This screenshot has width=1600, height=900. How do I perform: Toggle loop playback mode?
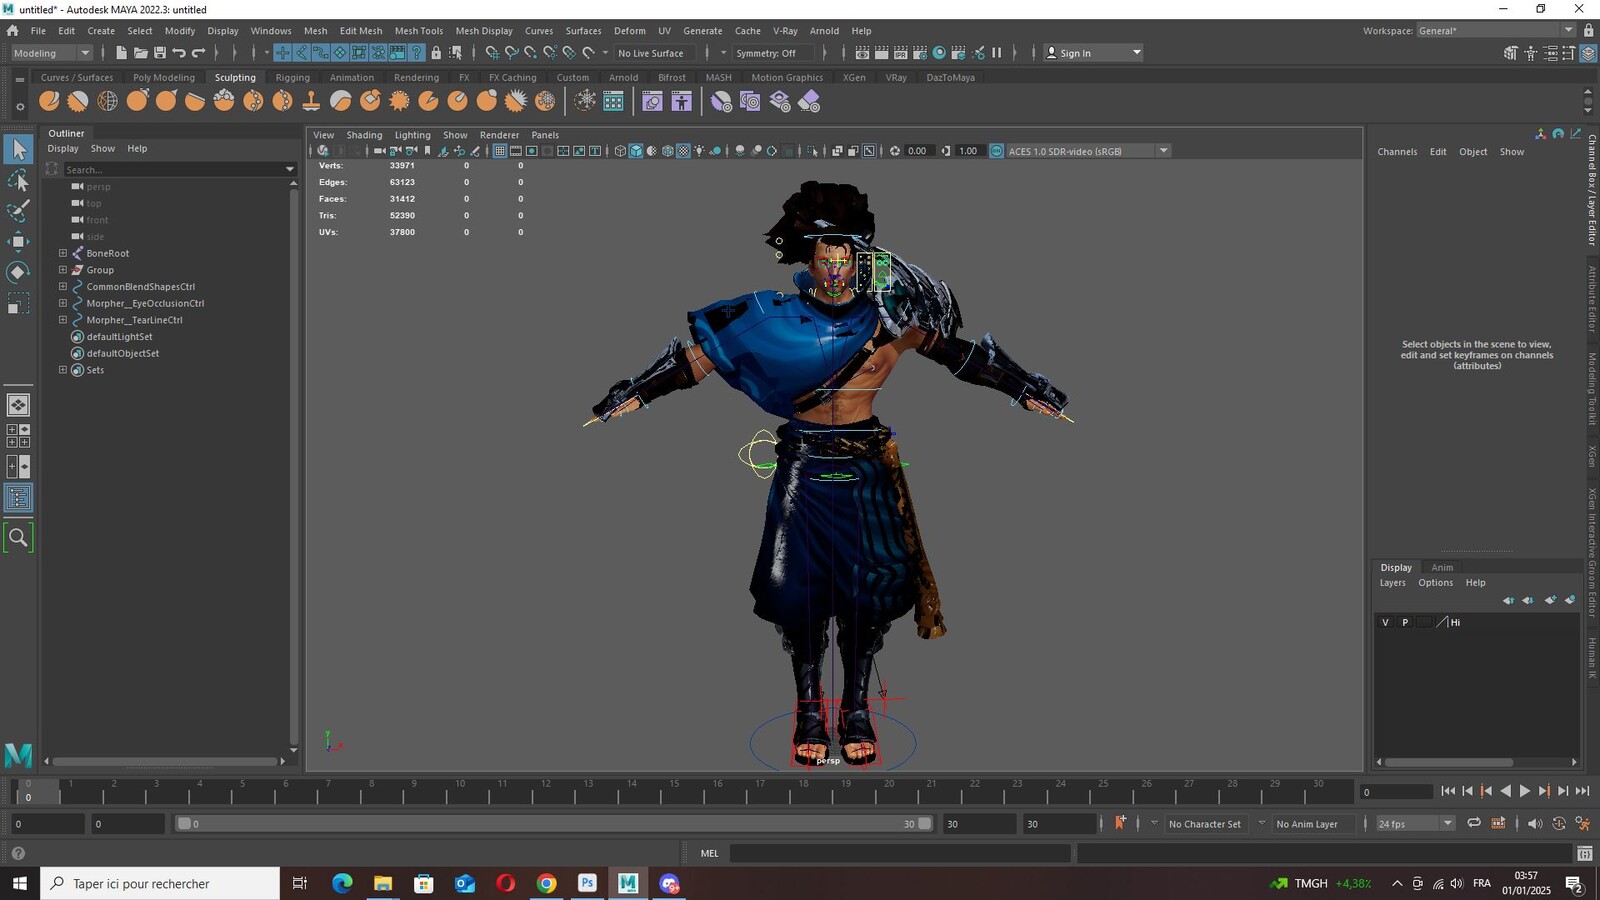coord(1473,823)
